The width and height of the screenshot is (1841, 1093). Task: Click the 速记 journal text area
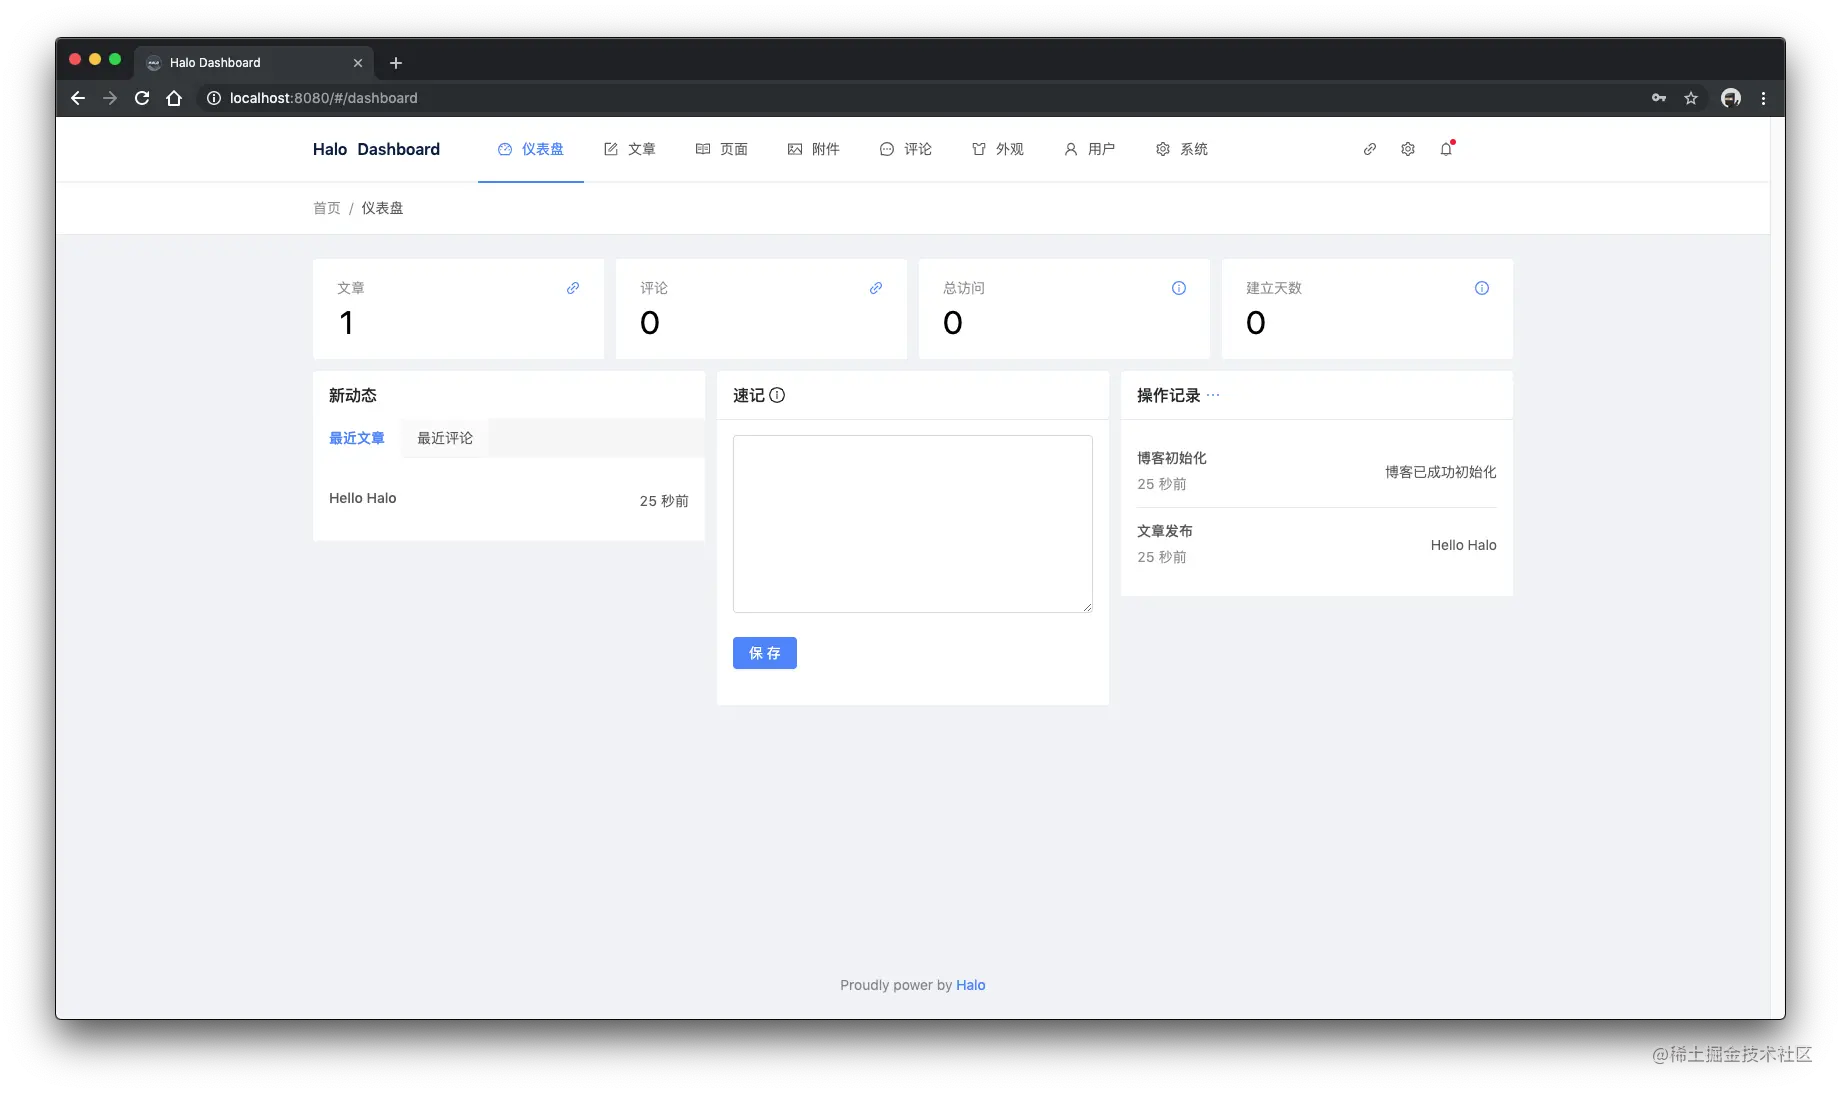point(913,524)
